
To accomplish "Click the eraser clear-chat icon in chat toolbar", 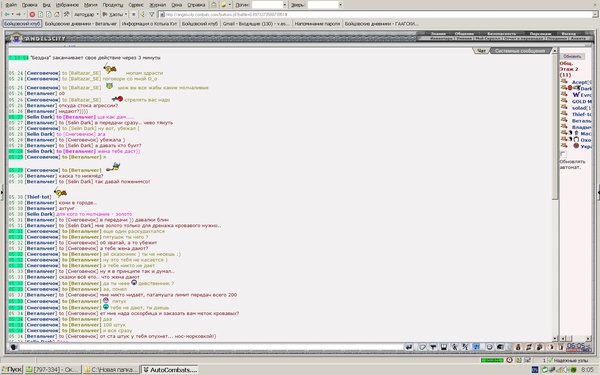I will 422,347.
